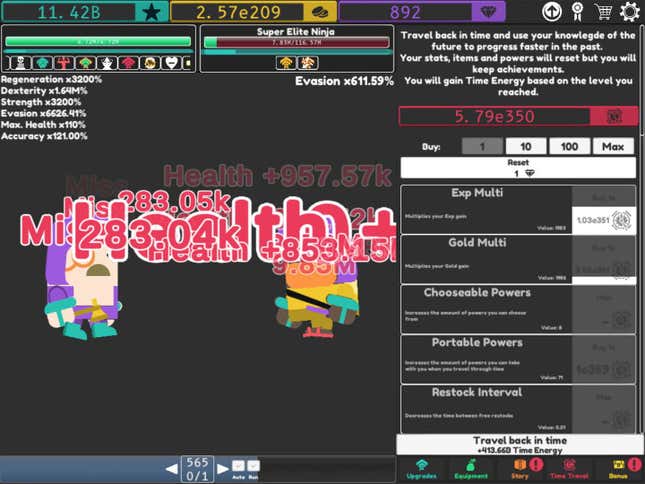645x484 pixels.
Task: Open the Upgrades tab
Action: click(x=421, y=470)
